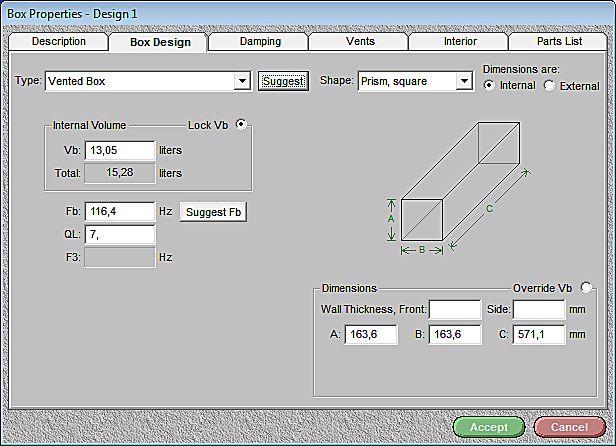Select the Interior tab
This screenshot has height=446, width=616.
[x=460, y=42]
